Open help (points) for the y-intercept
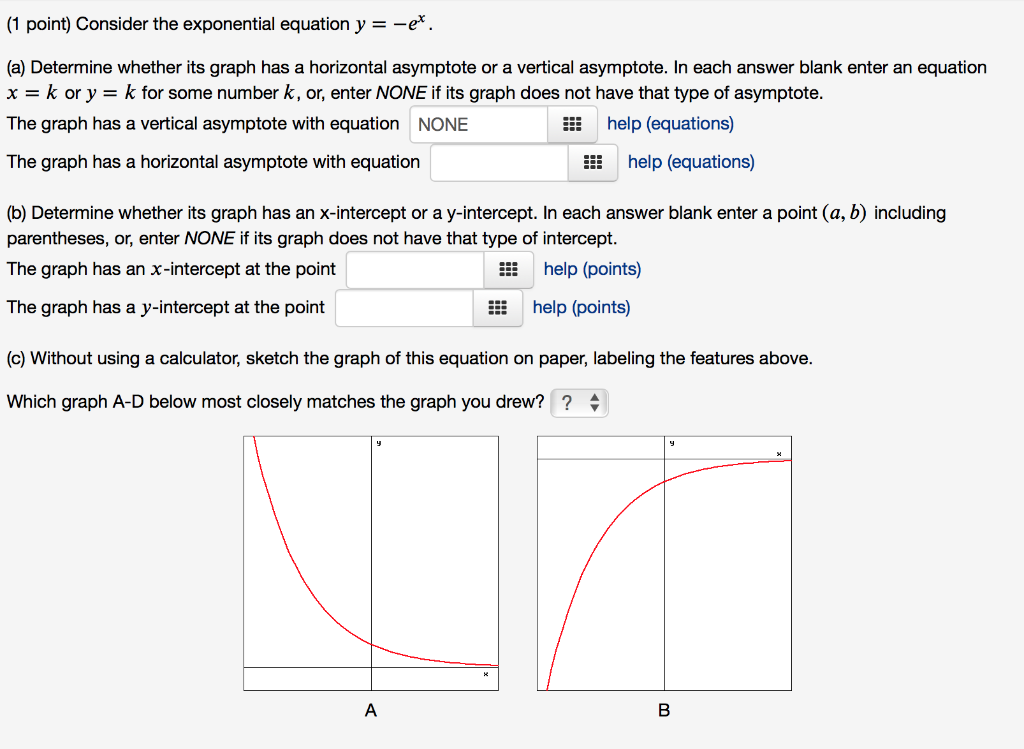Viewport: 1024px width, 749px height. (x=581, y=307)
